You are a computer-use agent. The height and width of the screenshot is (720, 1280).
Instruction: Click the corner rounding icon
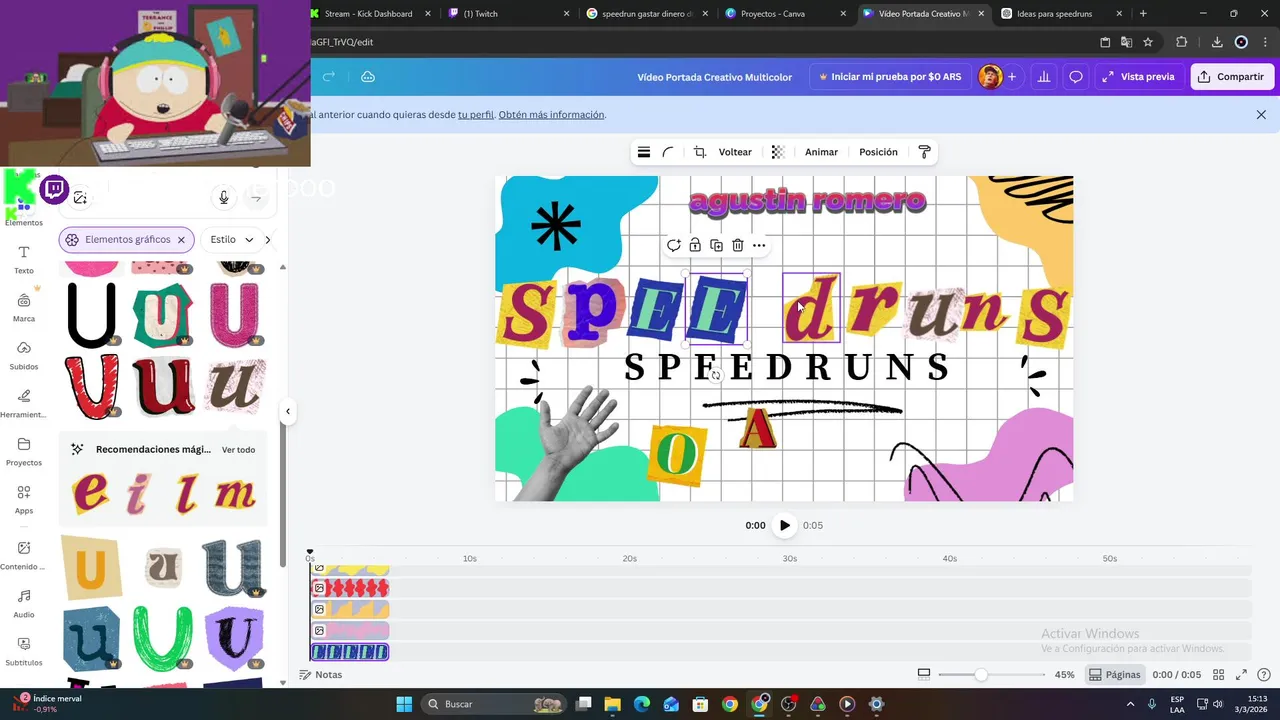tap(668, 152)
